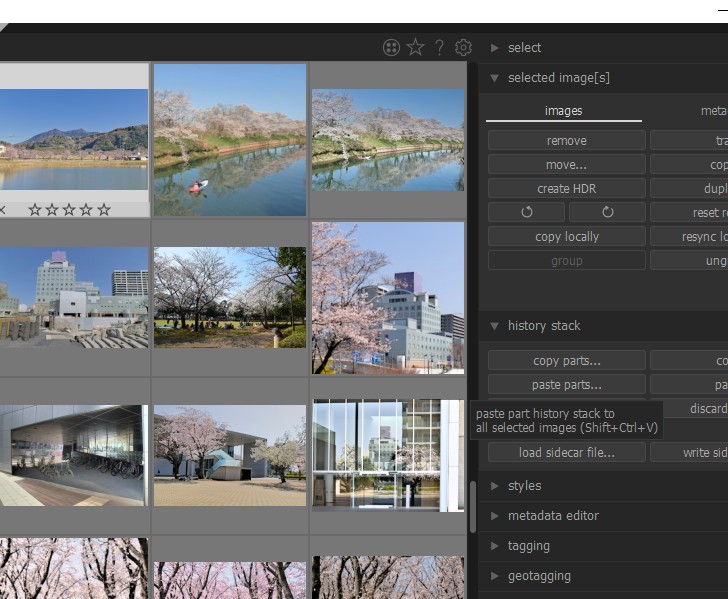Expand the select module
728x599 pixels.
[524, 48]
